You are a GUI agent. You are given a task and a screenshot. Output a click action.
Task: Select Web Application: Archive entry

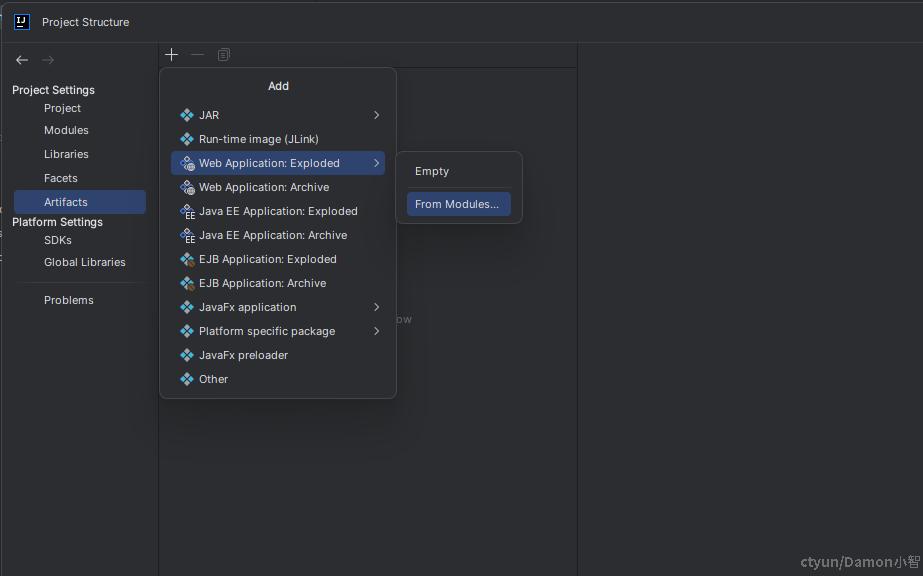click(278, 187)
